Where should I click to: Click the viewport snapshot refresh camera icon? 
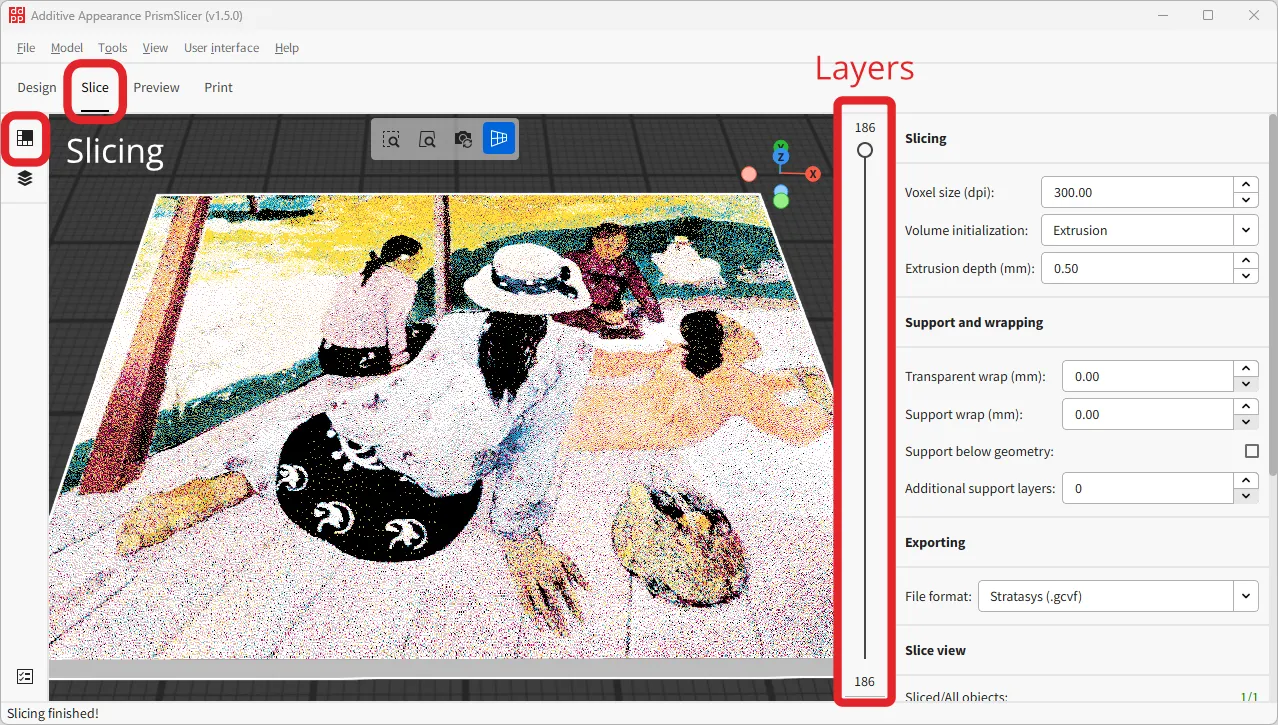point(462,139)
